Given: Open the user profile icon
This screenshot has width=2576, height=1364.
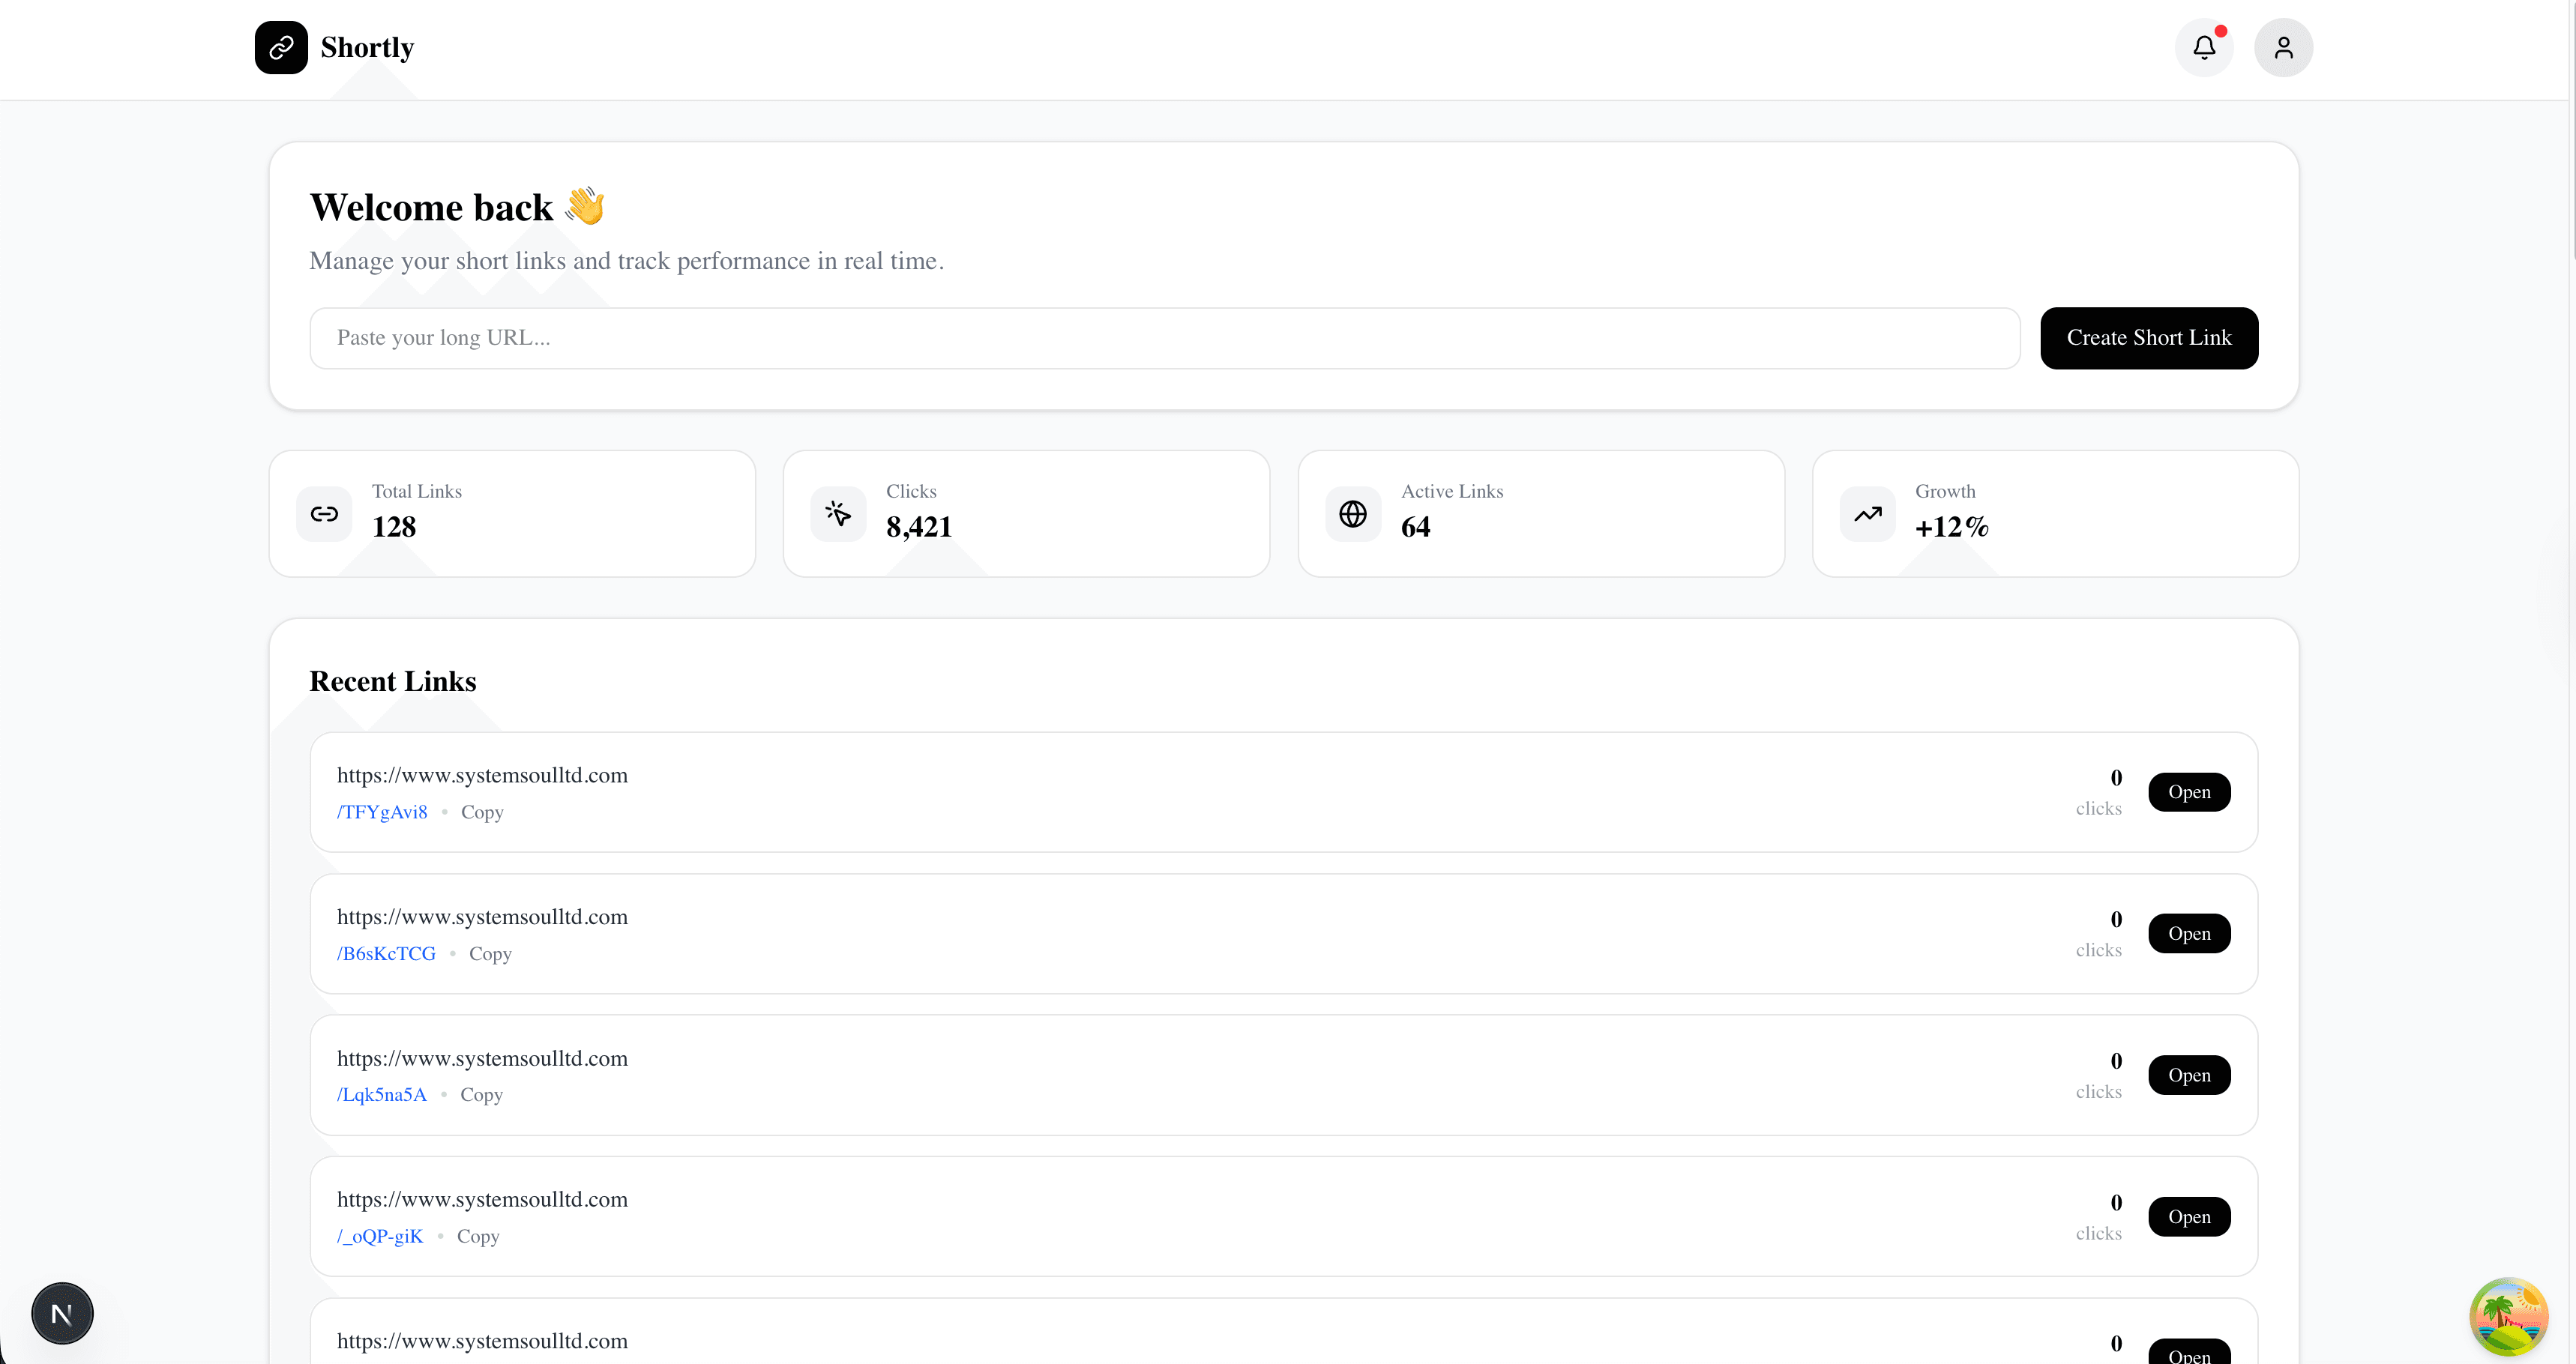Looking at the screenshot, I should [x=2283, y=47].
